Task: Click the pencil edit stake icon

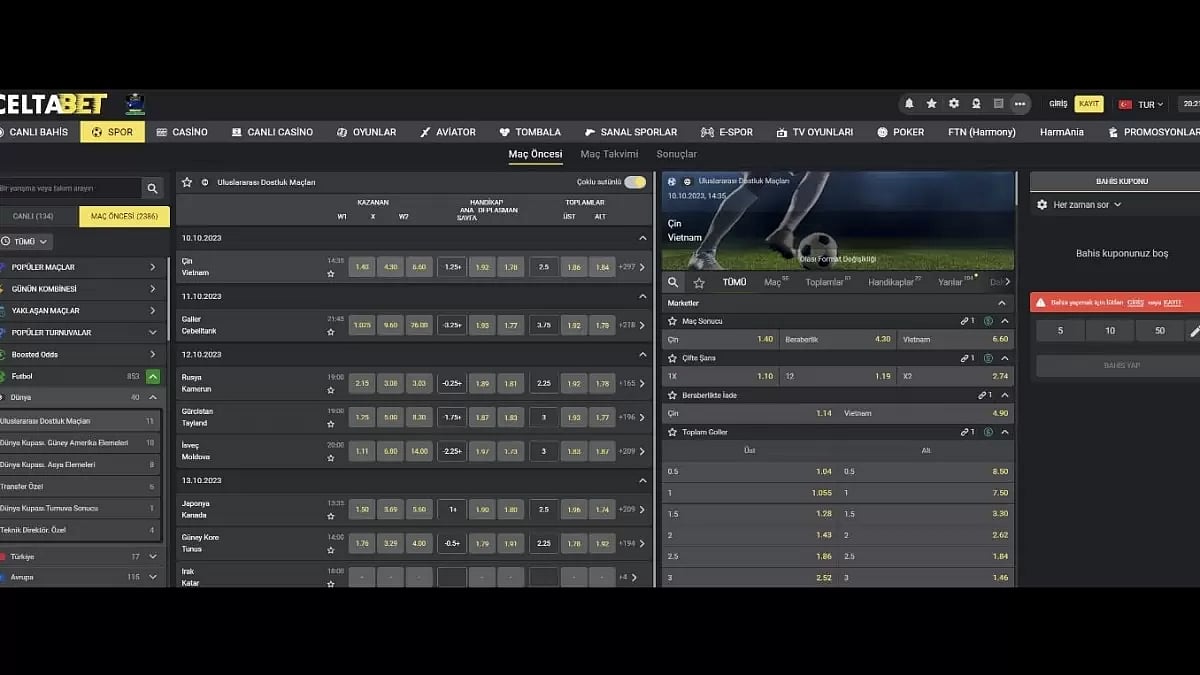Action: tap(1193, 331)
